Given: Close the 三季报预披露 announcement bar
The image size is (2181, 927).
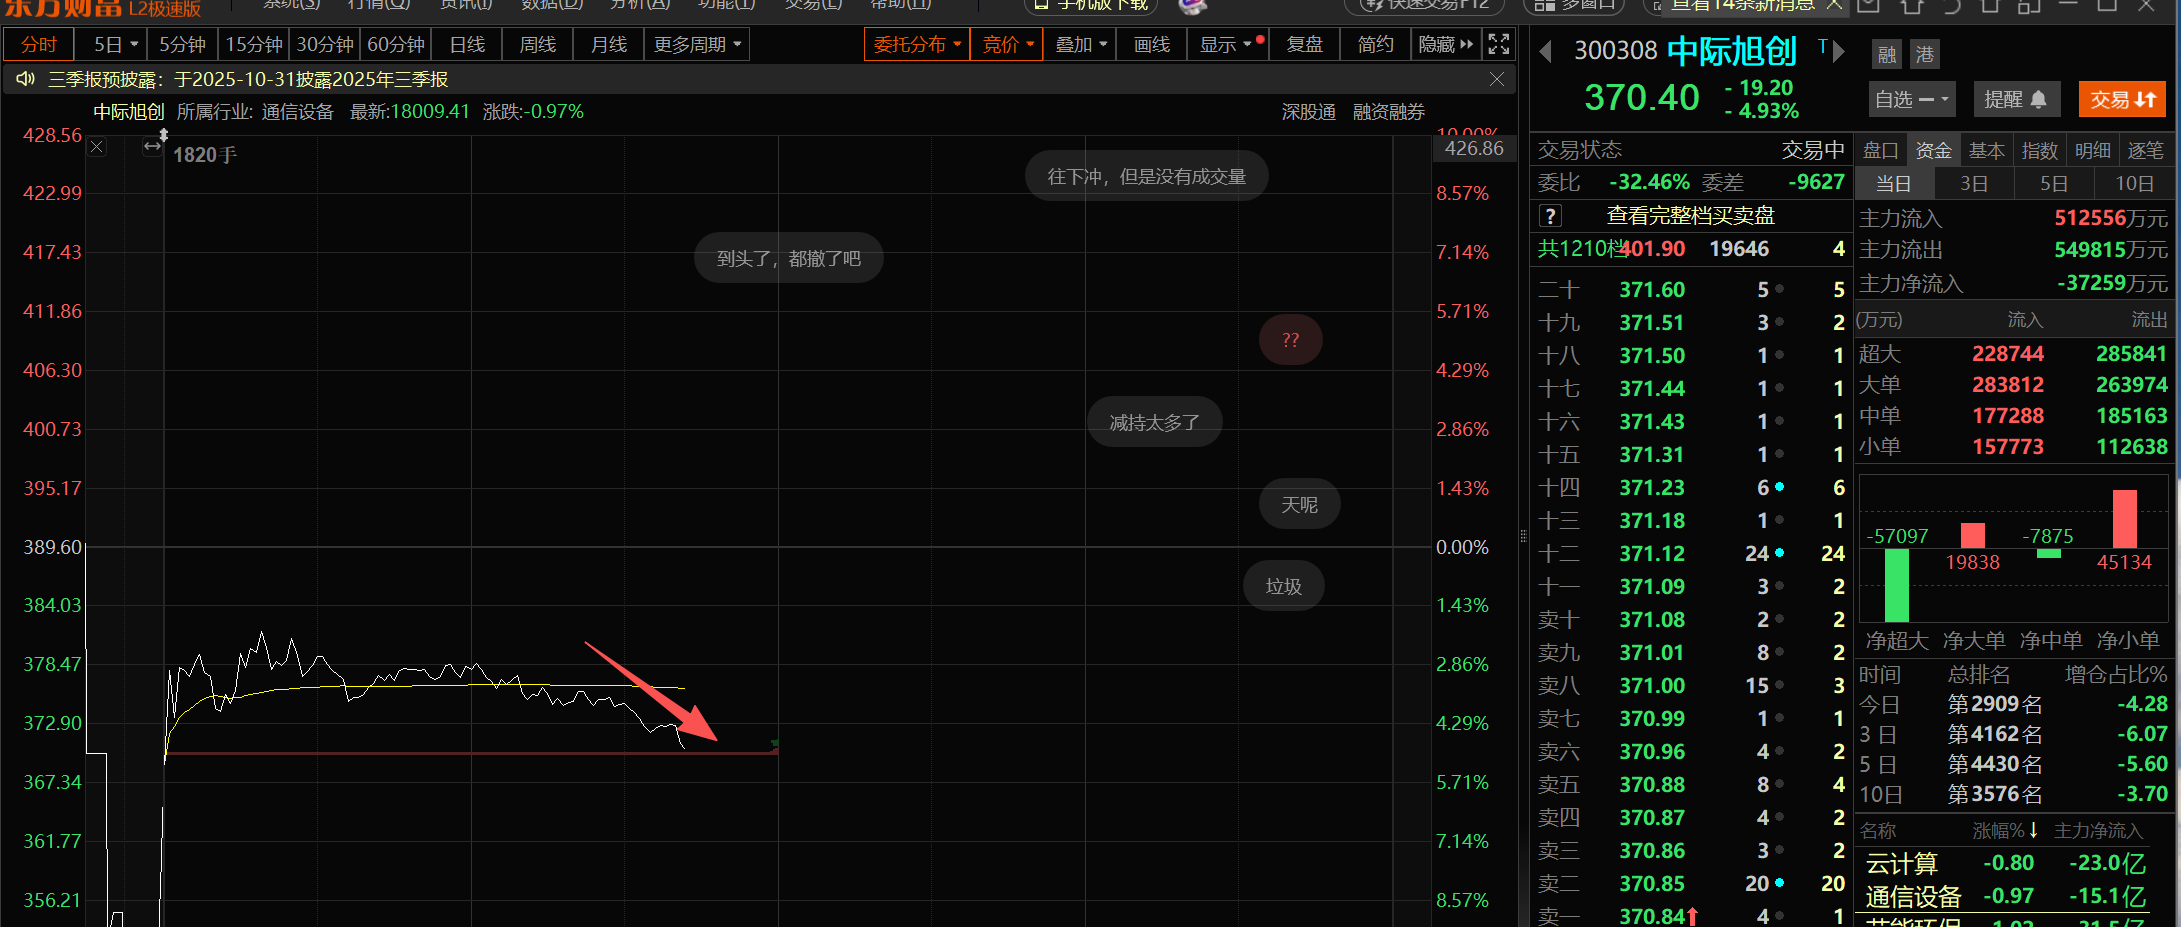Looking at the screenshot, I should point(1497,79).
